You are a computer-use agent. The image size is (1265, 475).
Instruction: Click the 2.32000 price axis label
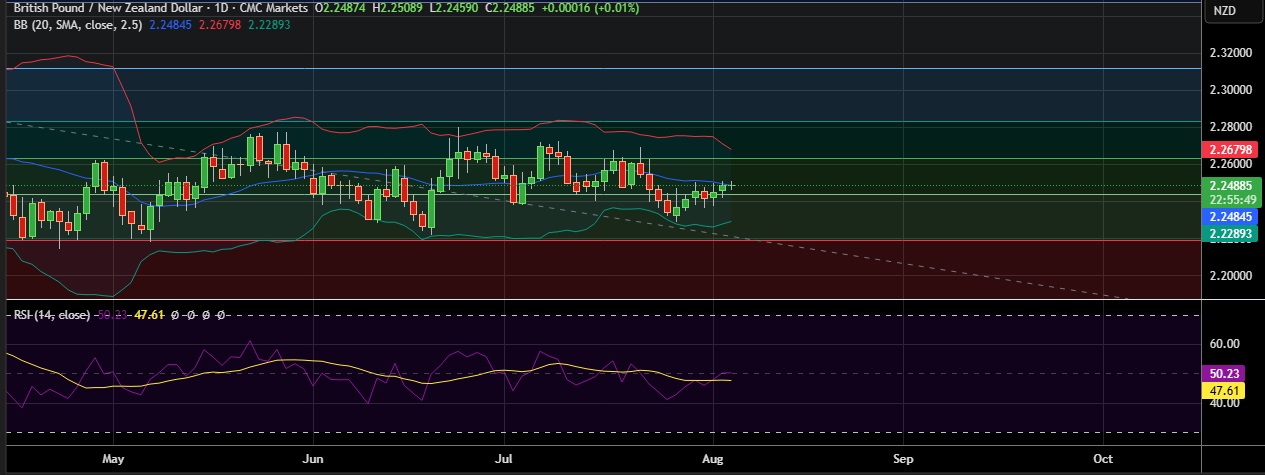tap(1230, 52)
